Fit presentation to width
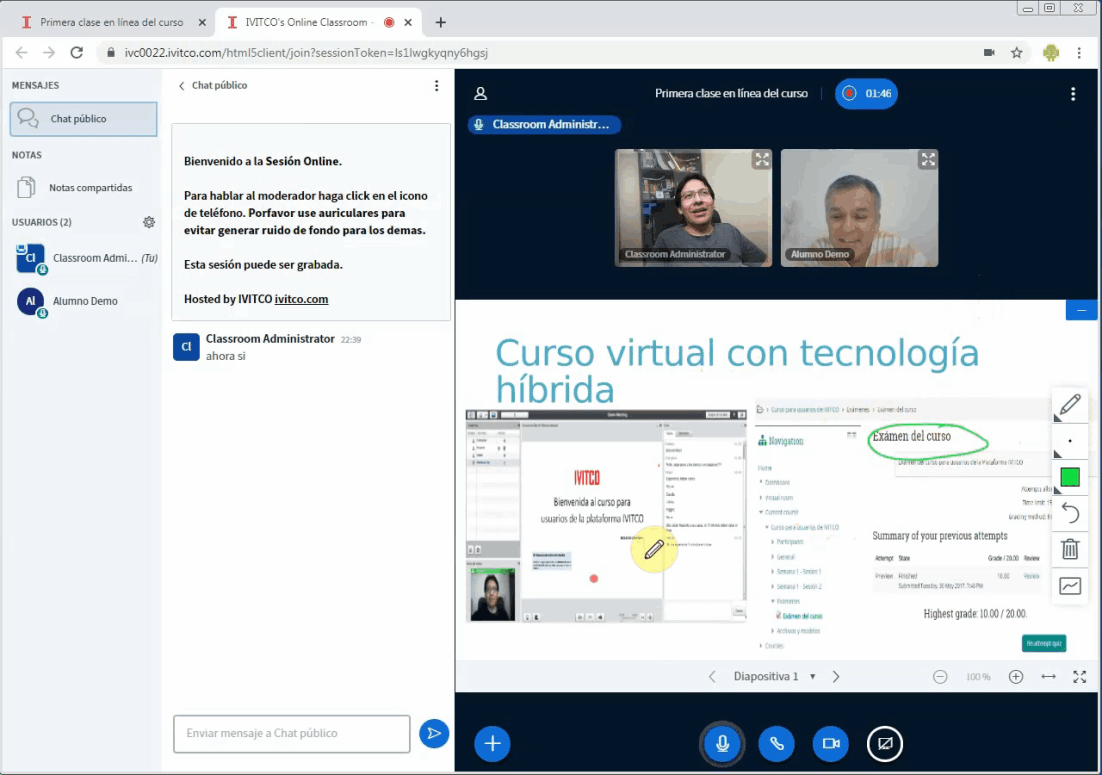The width and height of the screenshot is (1102, 775). pos(1048,677)
